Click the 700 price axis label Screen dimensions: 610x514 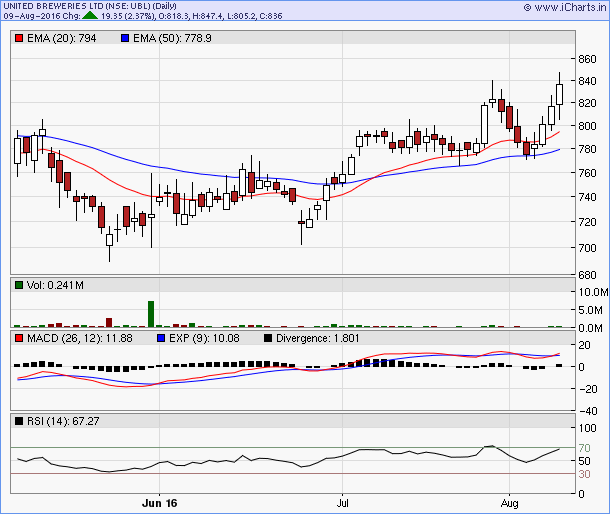[x=587, y=248]
